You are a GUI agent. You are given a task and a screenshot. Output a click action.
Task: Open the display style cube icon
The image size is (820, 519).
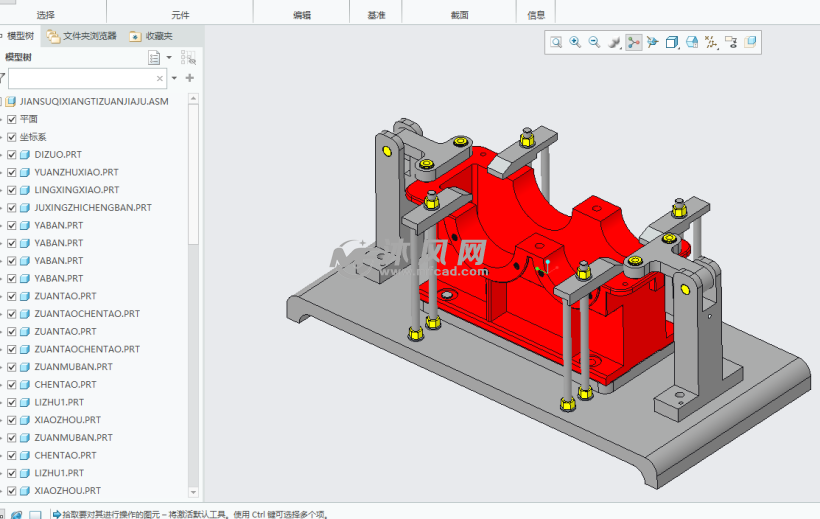(x=672, y=42)
